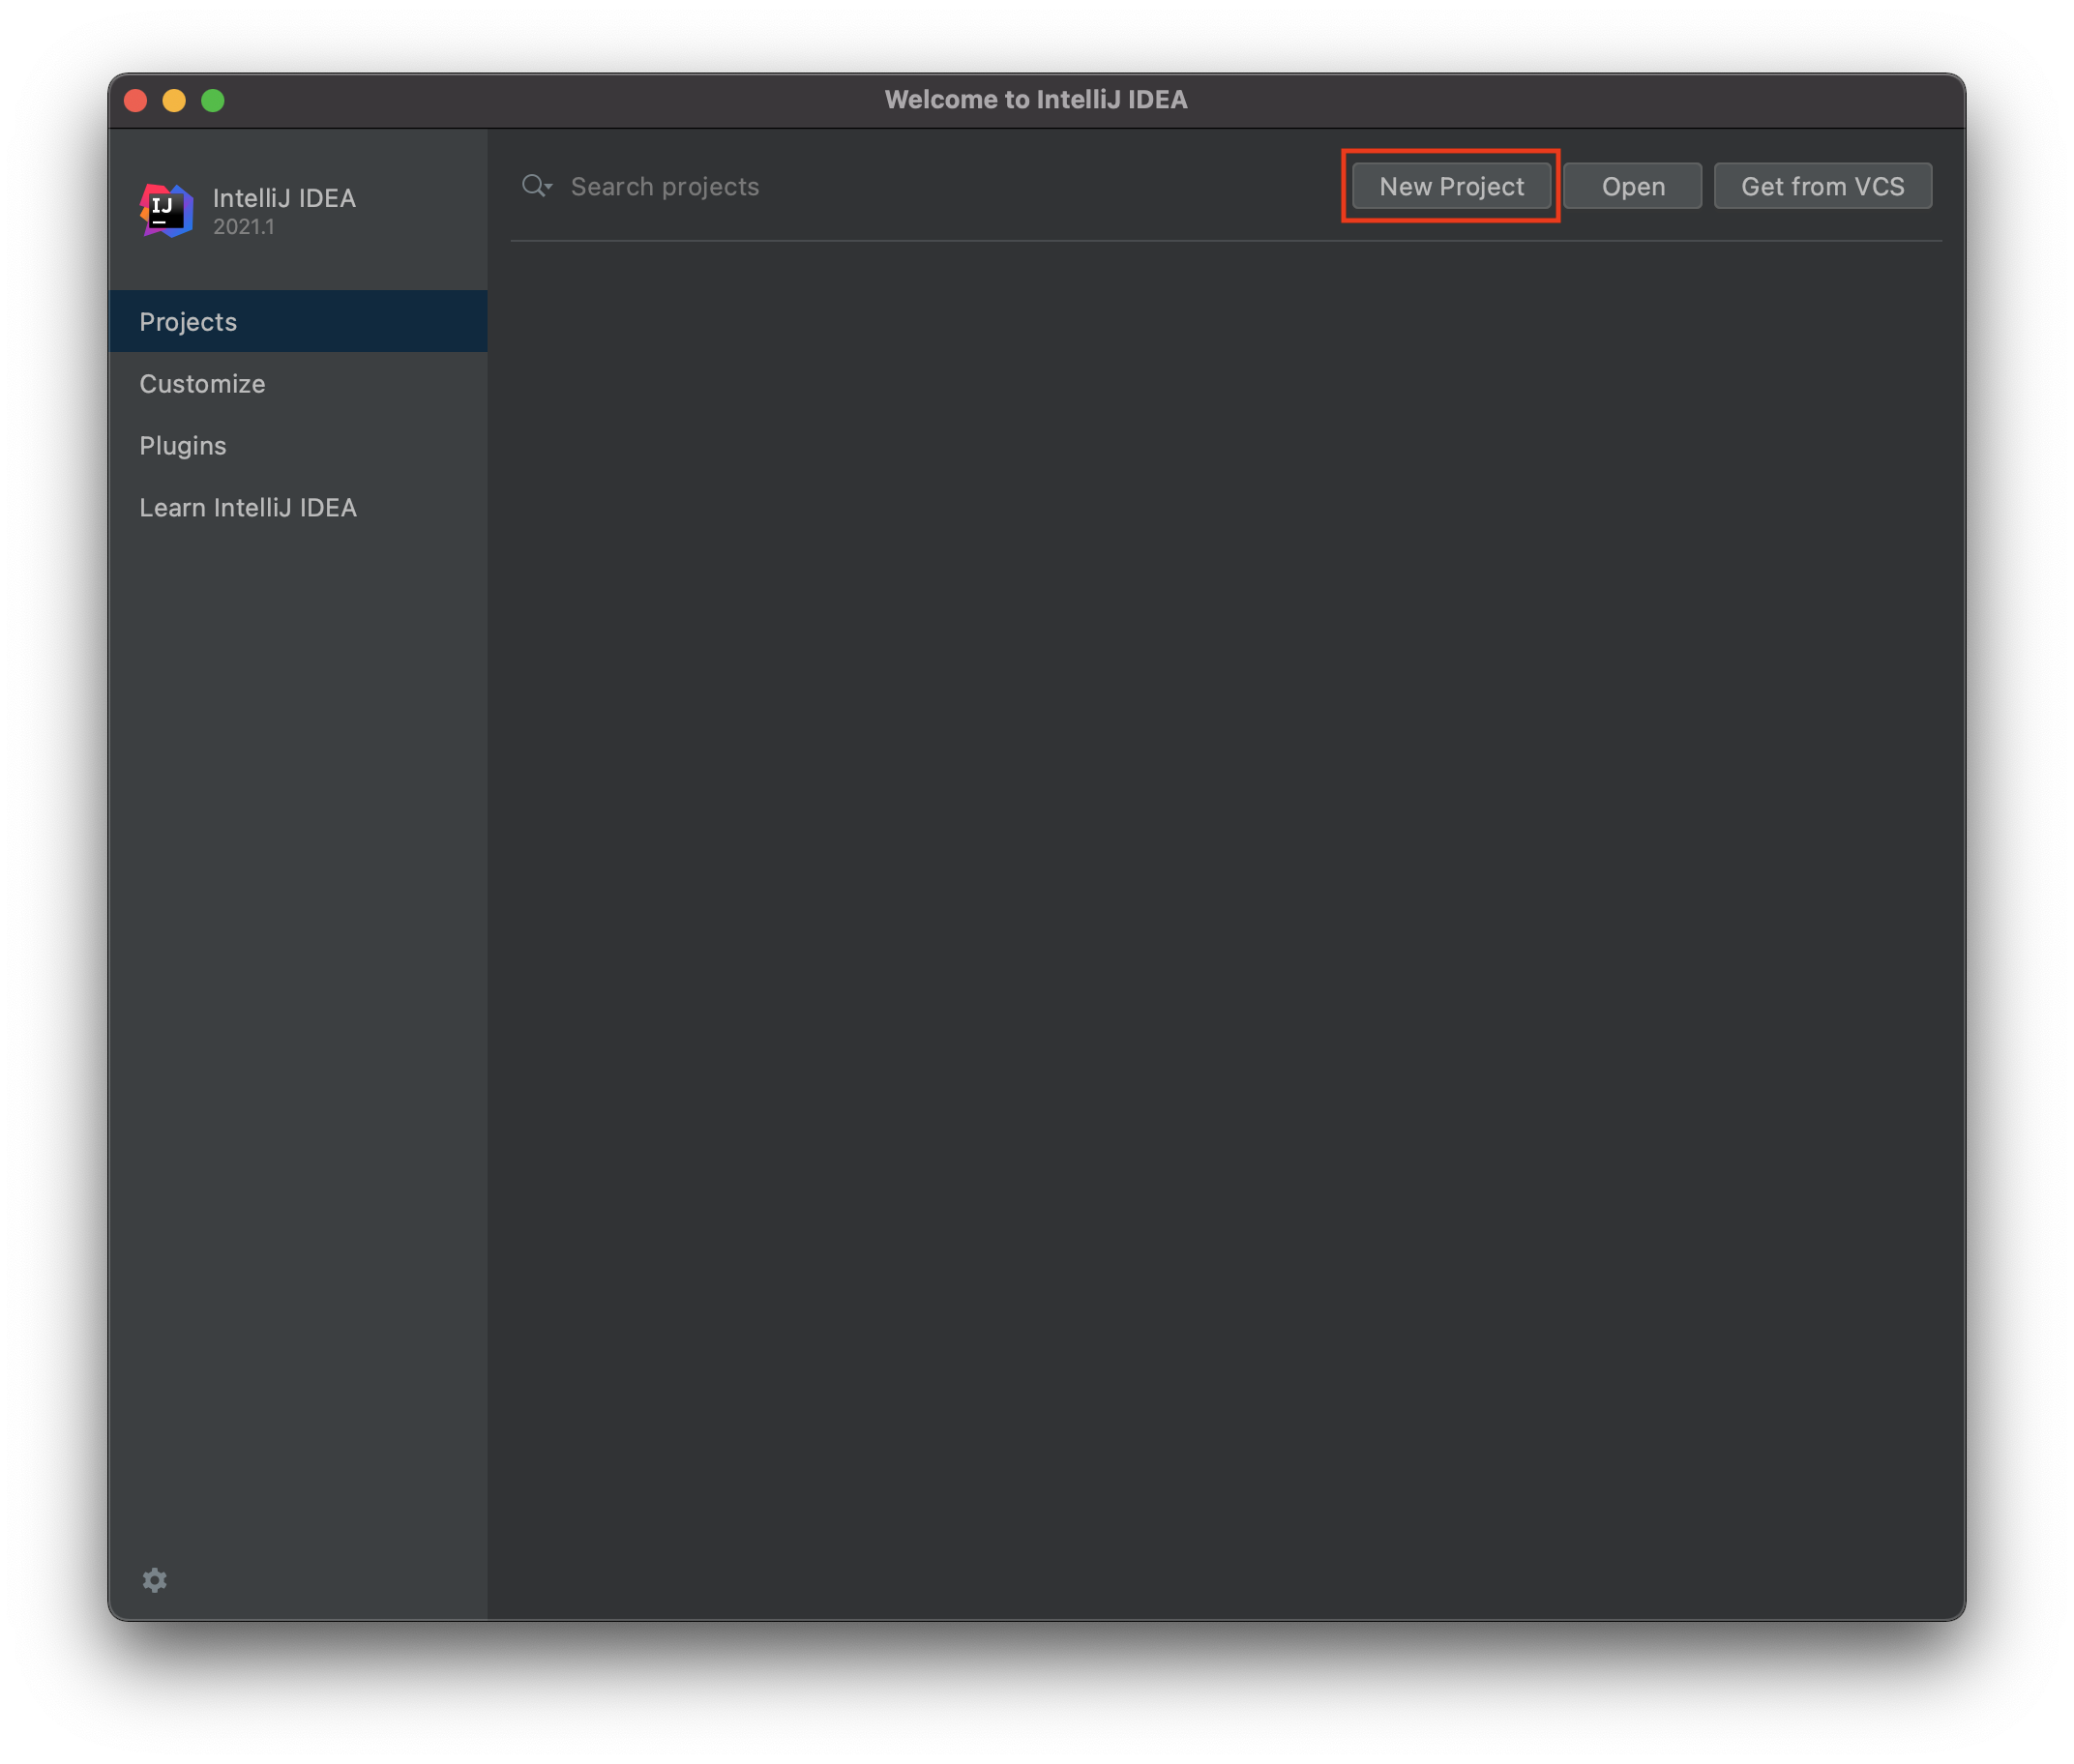Minimize the window using yellow button
This screenshot has height=1764, width=2074.
(x=174, y=100)
